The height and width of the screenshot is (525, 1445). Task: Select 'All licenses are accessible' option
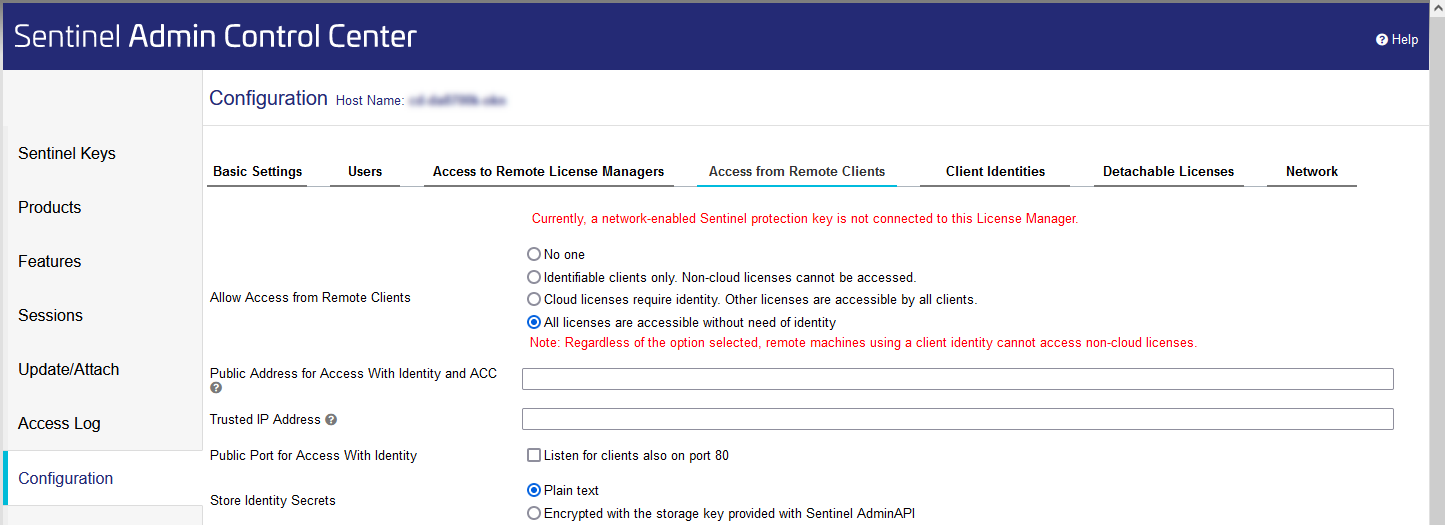[534, 322]
